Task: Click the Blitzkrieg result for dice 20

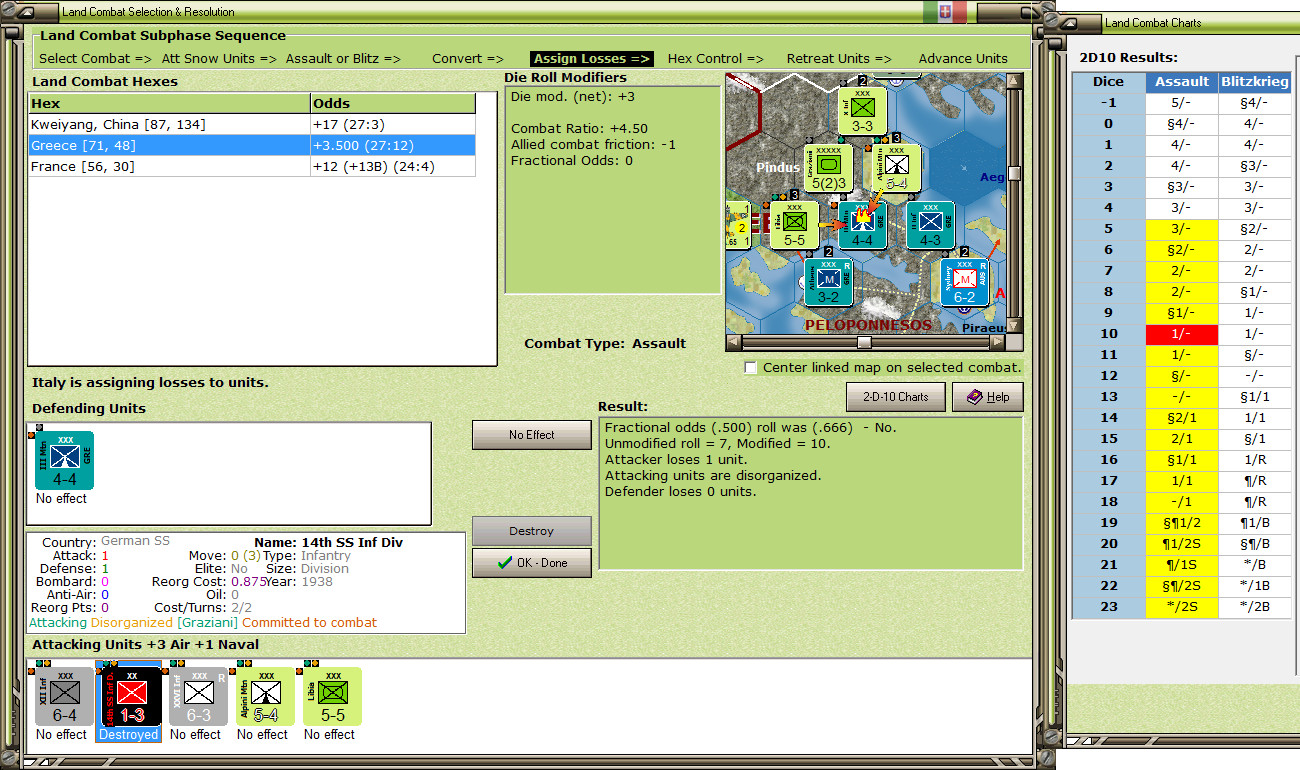Action: point(1254,544)
